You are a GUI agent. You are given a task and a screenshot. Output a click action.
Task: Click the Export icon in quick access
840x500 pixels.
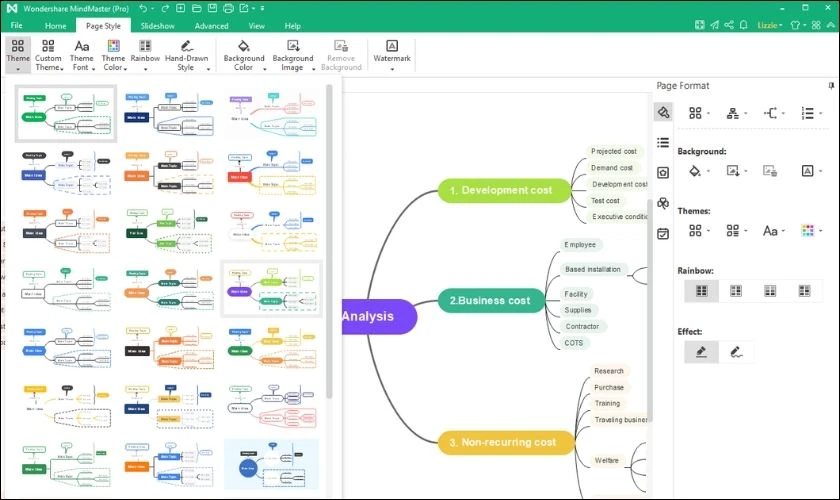[244, 8]
